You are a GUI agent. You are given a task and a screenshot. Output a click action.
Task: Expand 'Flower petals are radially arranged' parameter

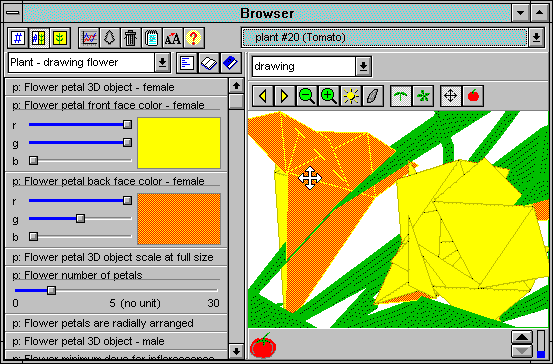pos(116,323)
